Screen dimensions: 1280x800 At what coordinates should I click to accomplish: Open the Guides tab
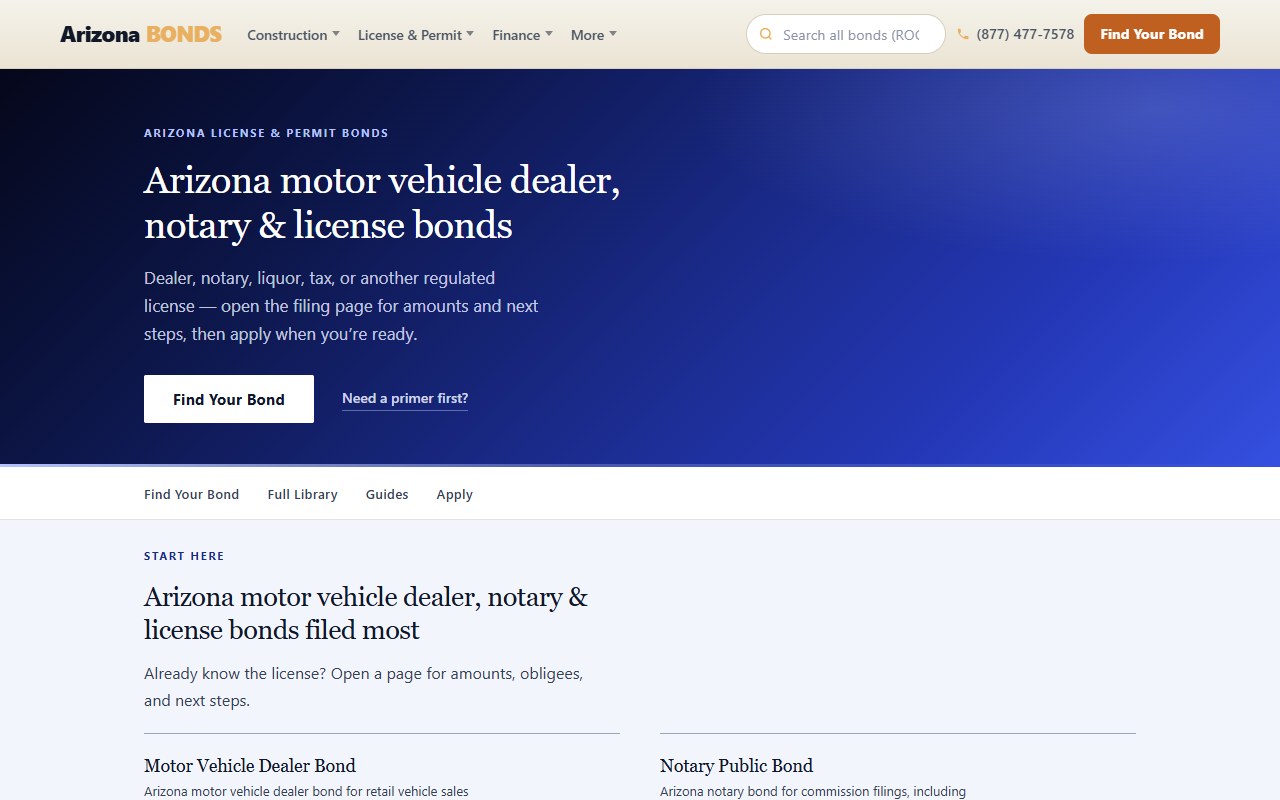(387, 494)
